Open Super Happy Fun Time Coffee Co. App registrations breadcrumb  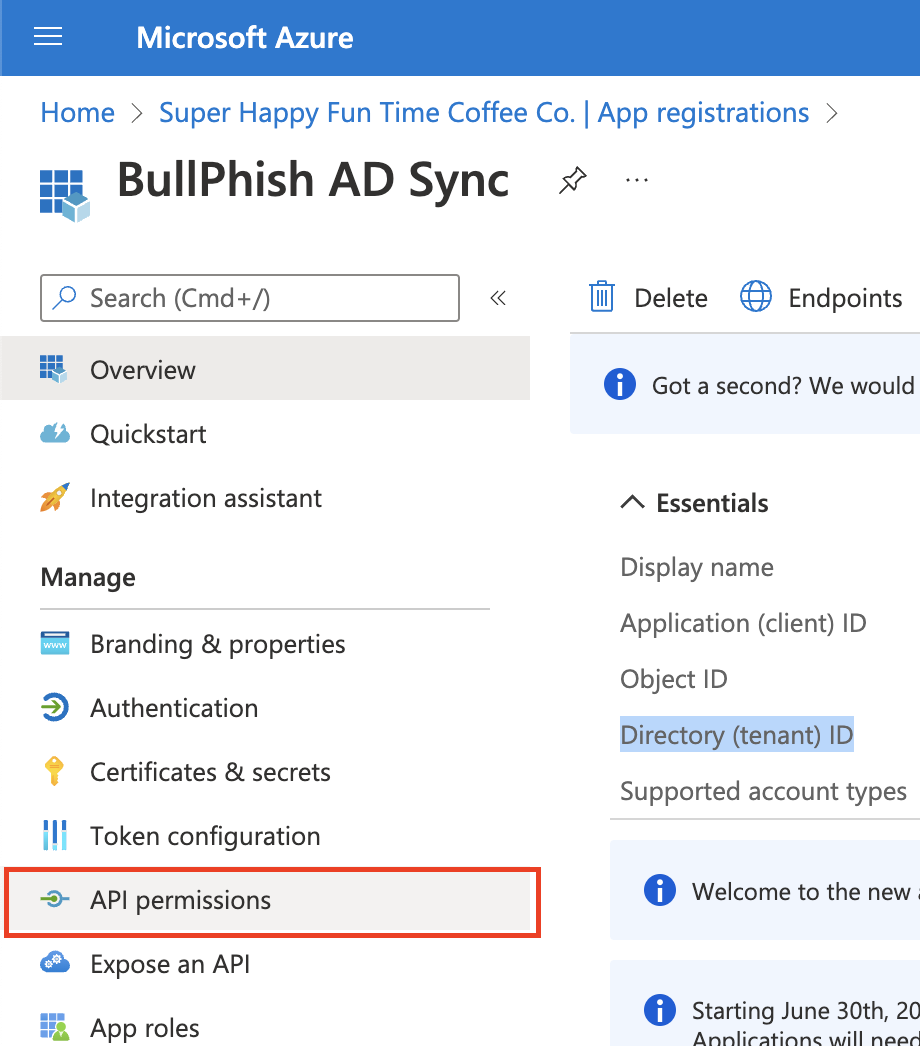tap(484, 113)
